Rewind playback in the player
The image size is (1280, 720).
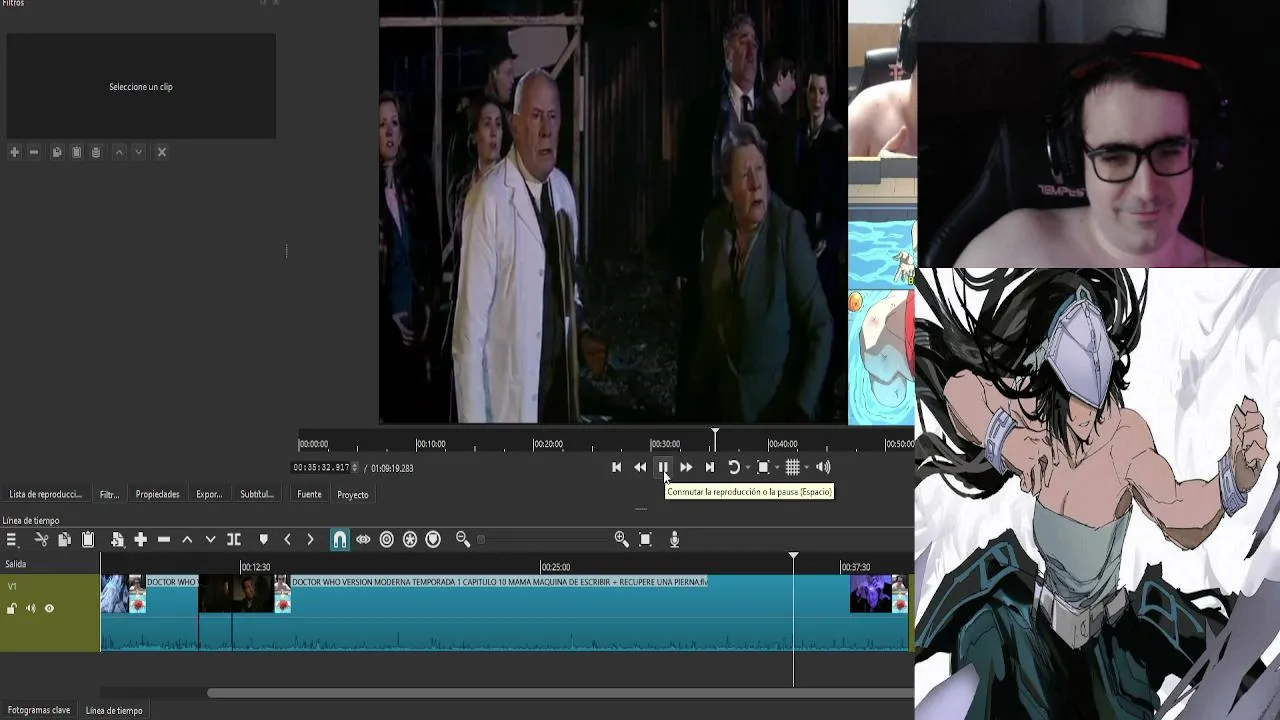tap(640, 467)
